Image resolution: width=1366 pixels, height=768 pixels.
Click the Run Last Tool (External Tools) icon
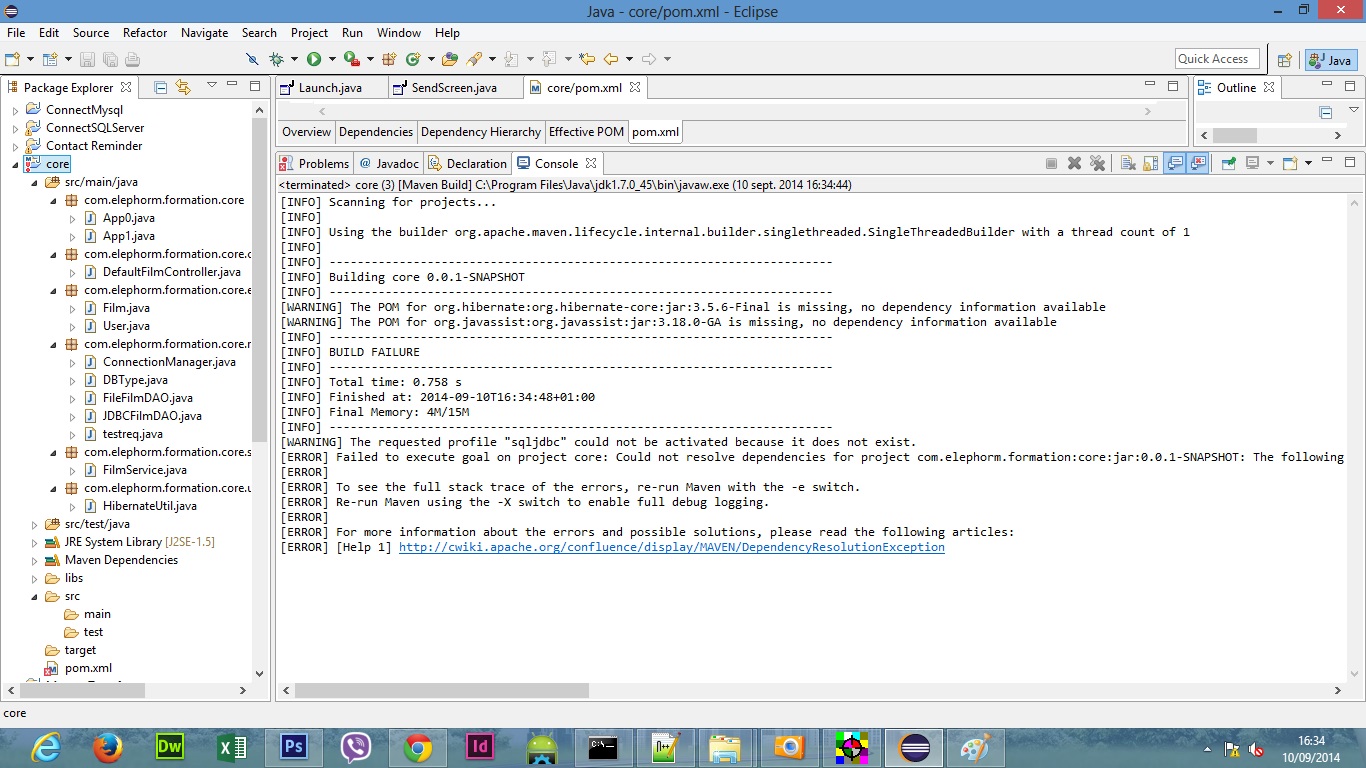click(x=352, y=59)
